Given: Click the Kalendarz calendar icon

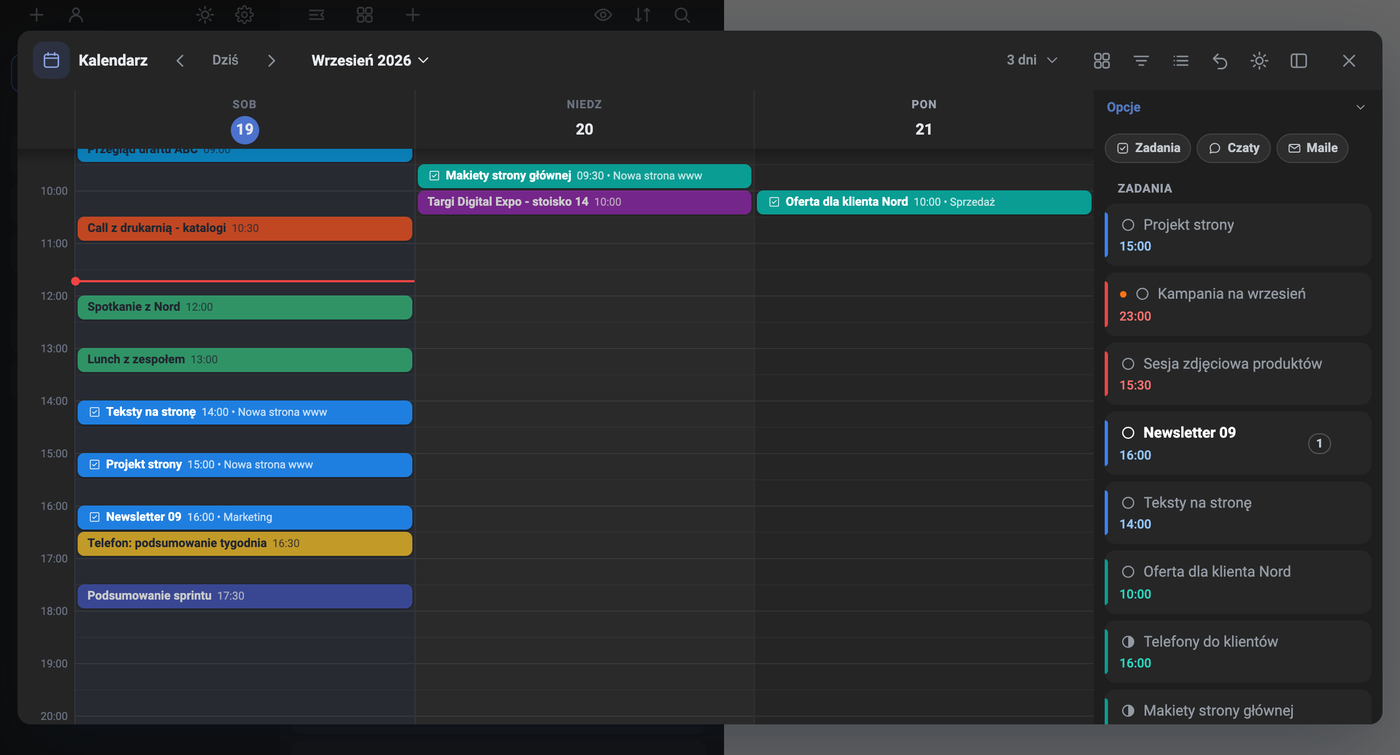Looking at the screenshot, I should [x=51, y=60].
